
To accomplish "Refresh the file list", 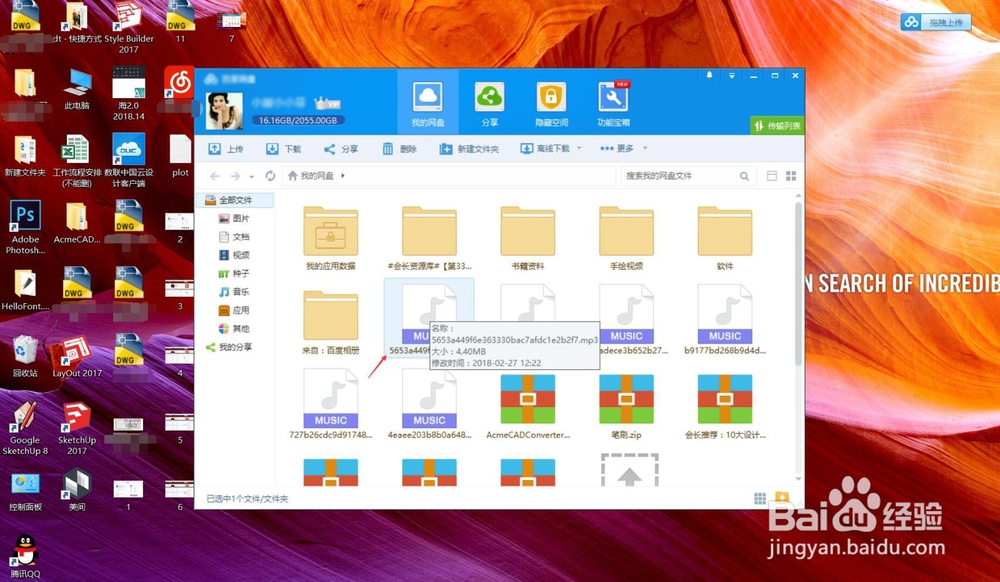I will click(x=270, y=176).
